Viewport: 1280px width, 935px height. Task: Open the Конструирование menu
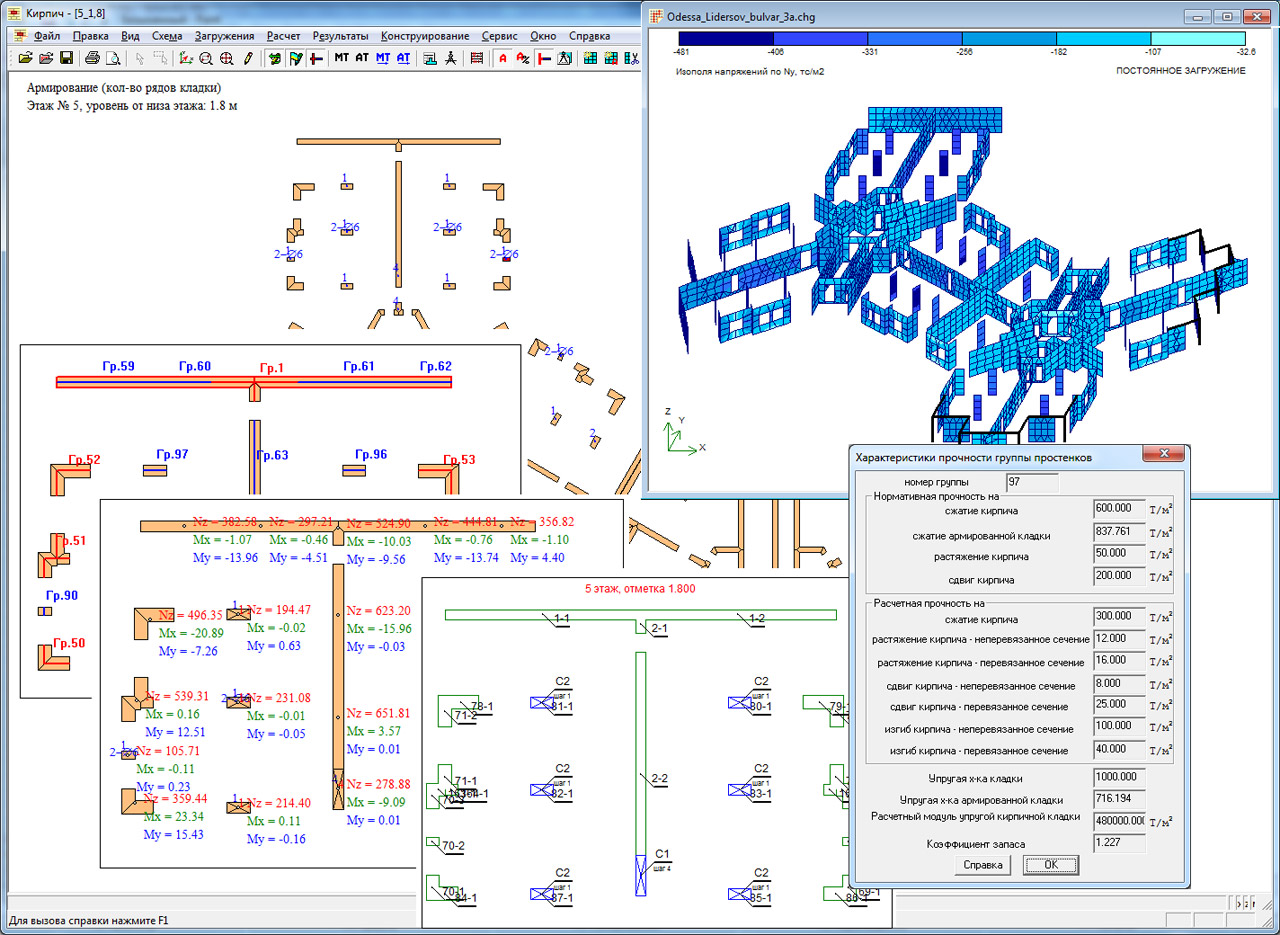click(425, 35)
